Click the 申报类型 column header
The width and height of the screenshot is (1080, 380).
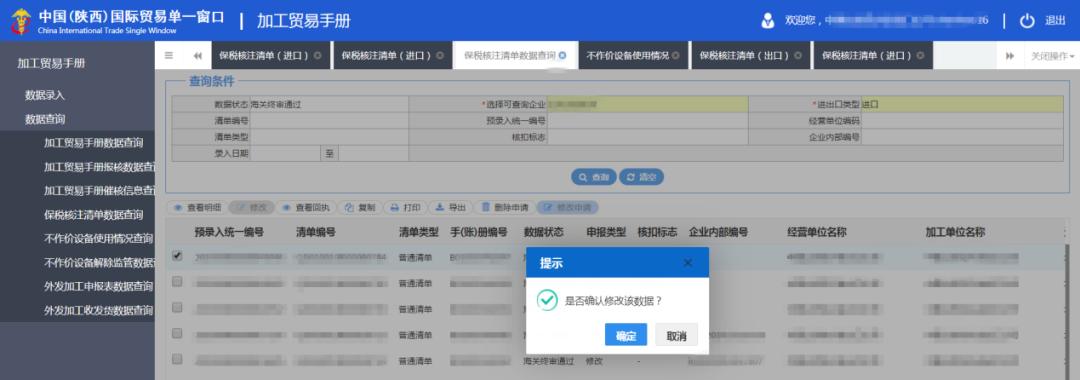pyautogui.click(x=606, y=233)
